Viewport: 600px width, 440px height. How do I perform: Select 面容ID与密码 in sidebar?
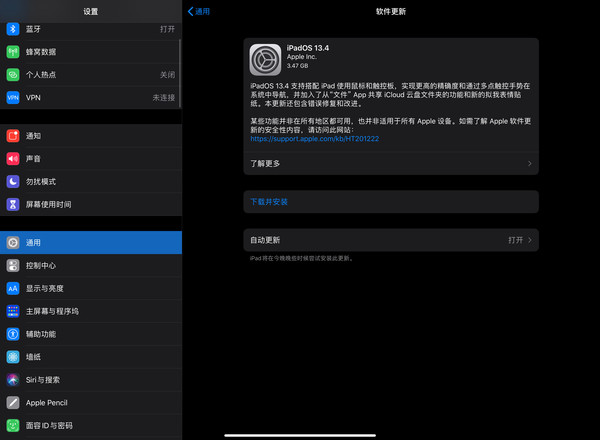pyautogui.click(x=91, y=425)
